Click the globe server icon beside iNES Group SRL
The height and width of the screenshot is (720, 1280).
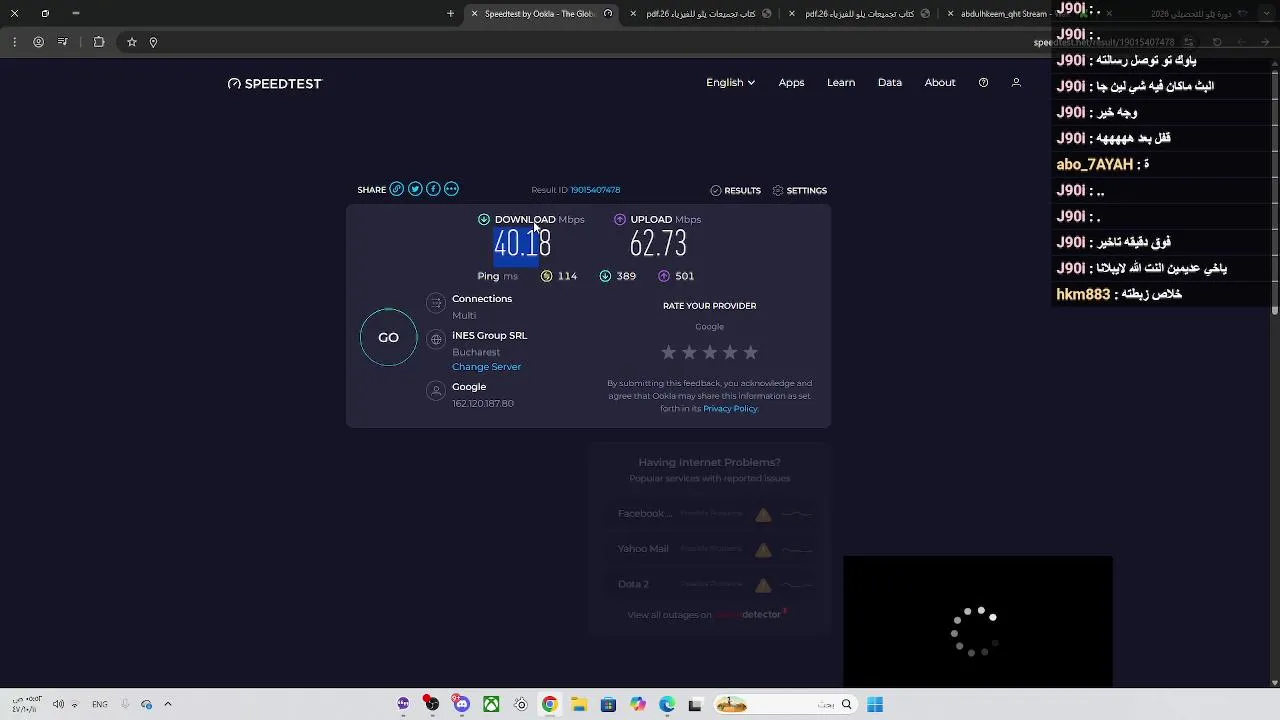click(435, 340)
